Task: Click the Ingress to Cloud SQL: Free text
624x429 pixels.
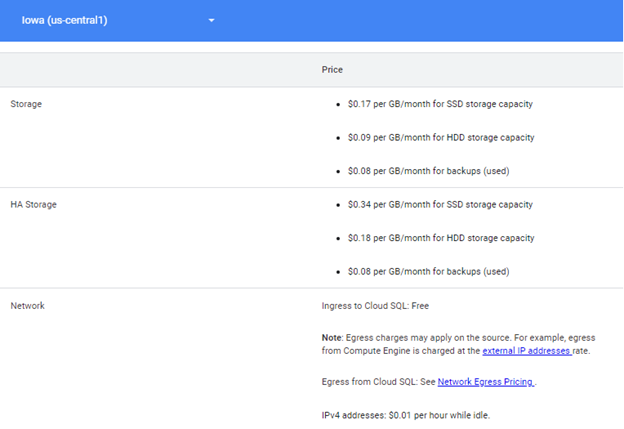Action: [375, 306]
